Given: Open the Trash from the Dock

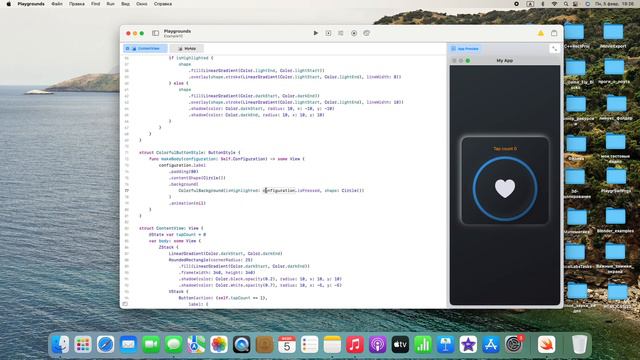Looking at the screenshot, I should 579,344.
